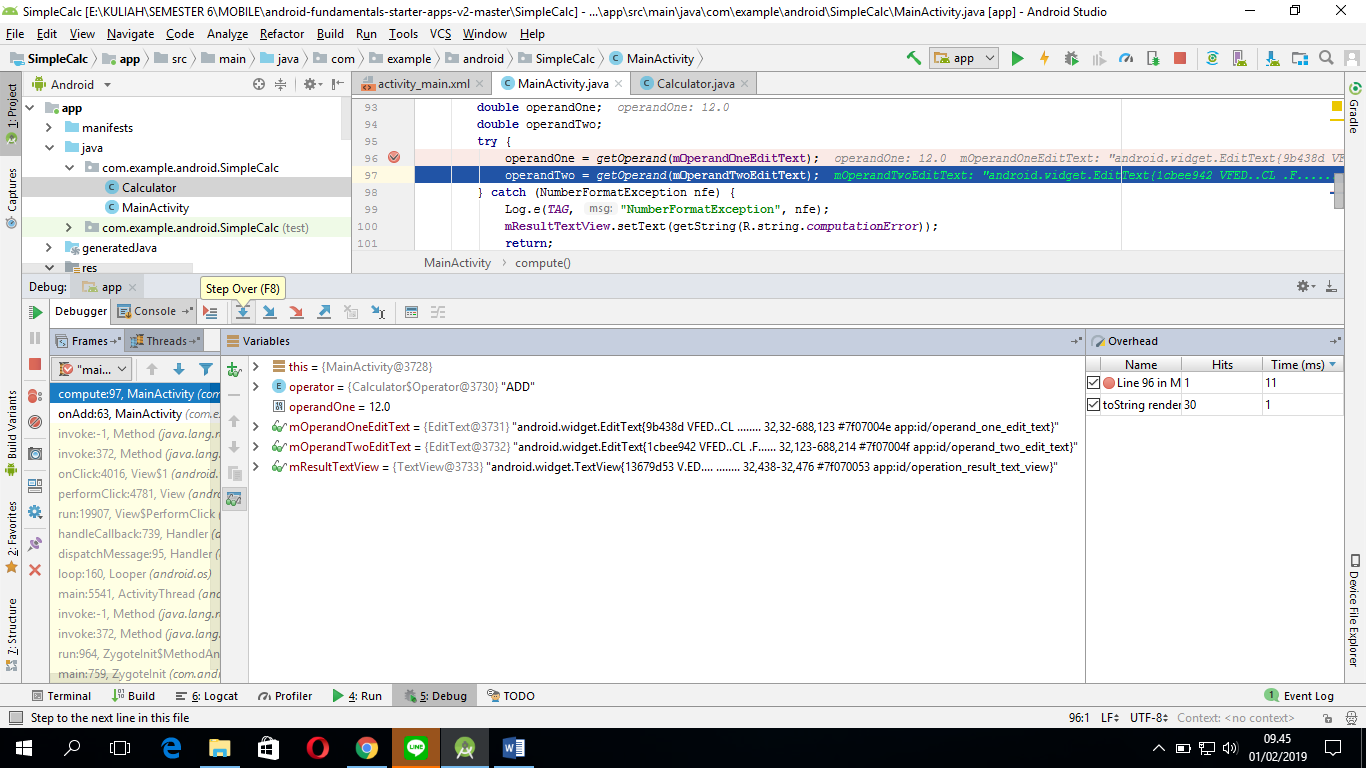
Task: Expand the 'this' variable node
Action: point(256,367)
